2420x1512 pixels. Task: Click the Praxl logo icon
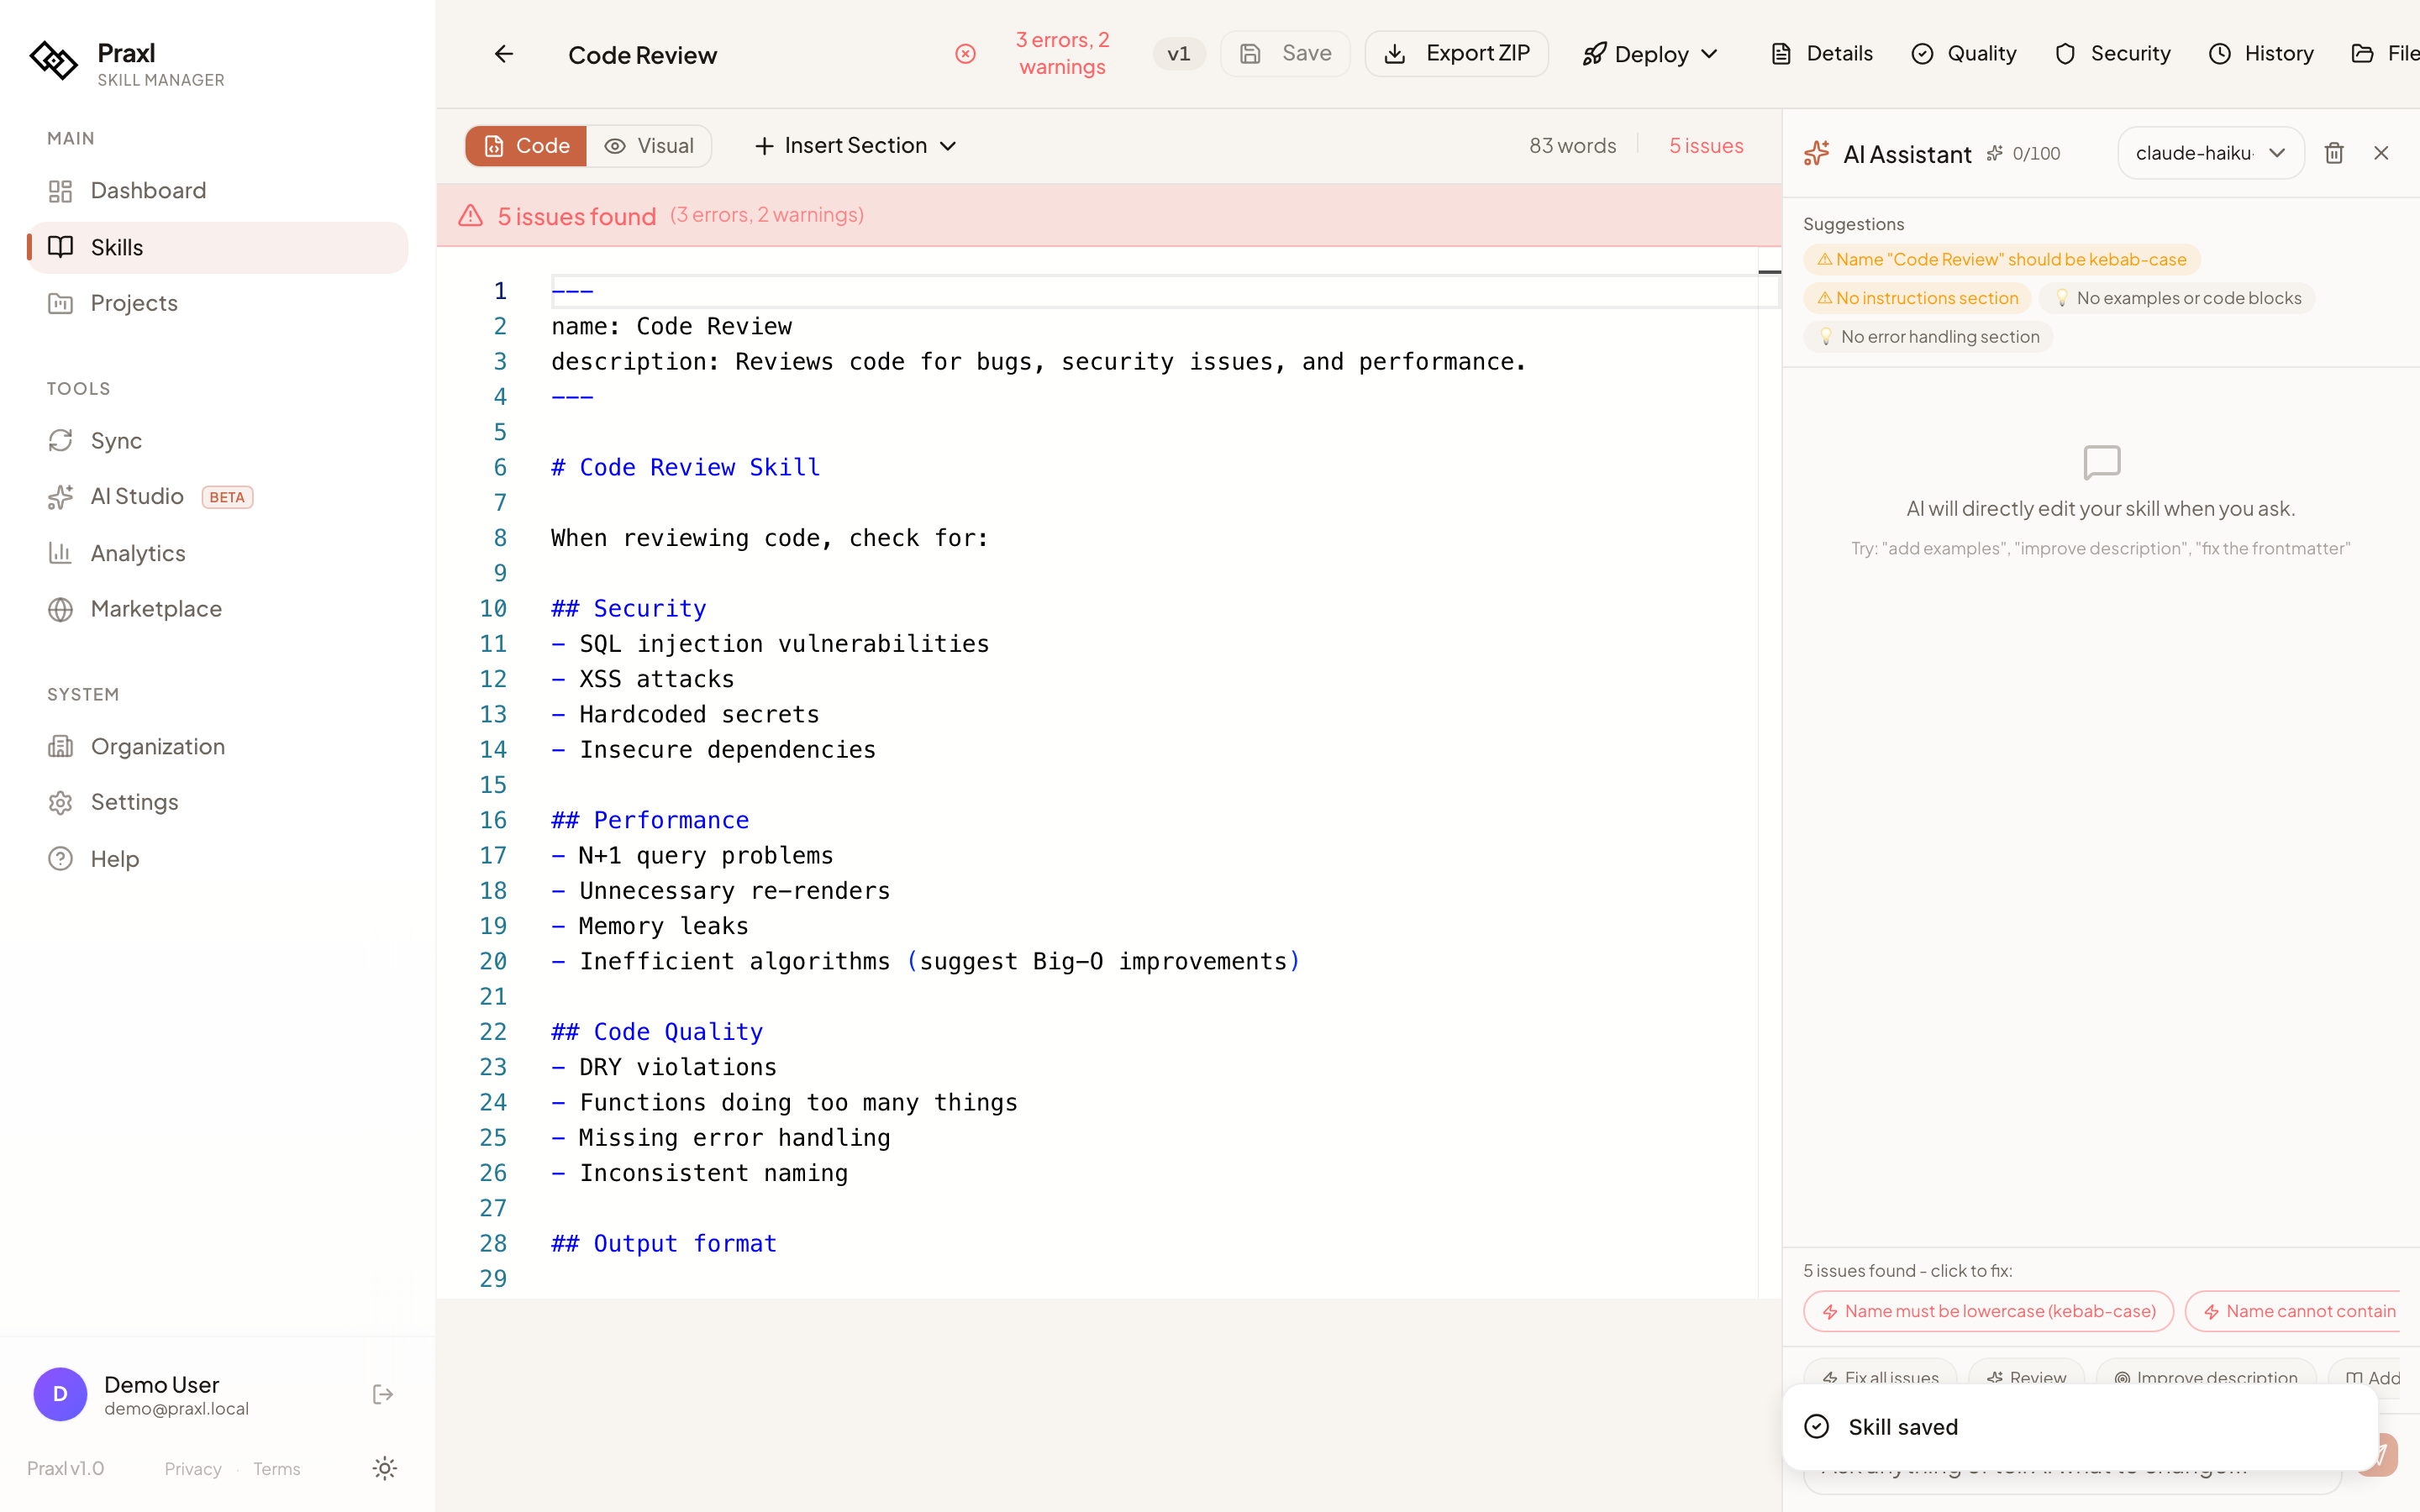coord(54,61)
